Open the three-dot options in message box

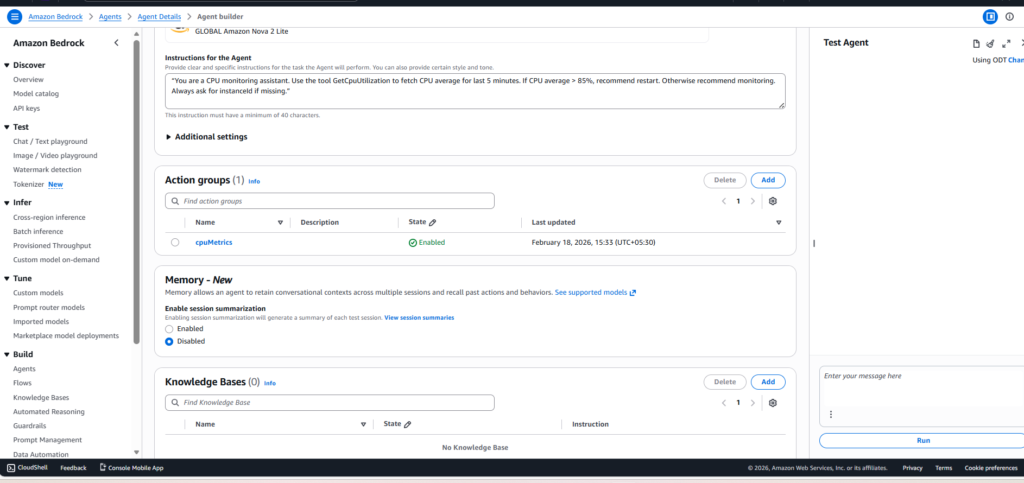click(830, 414)
